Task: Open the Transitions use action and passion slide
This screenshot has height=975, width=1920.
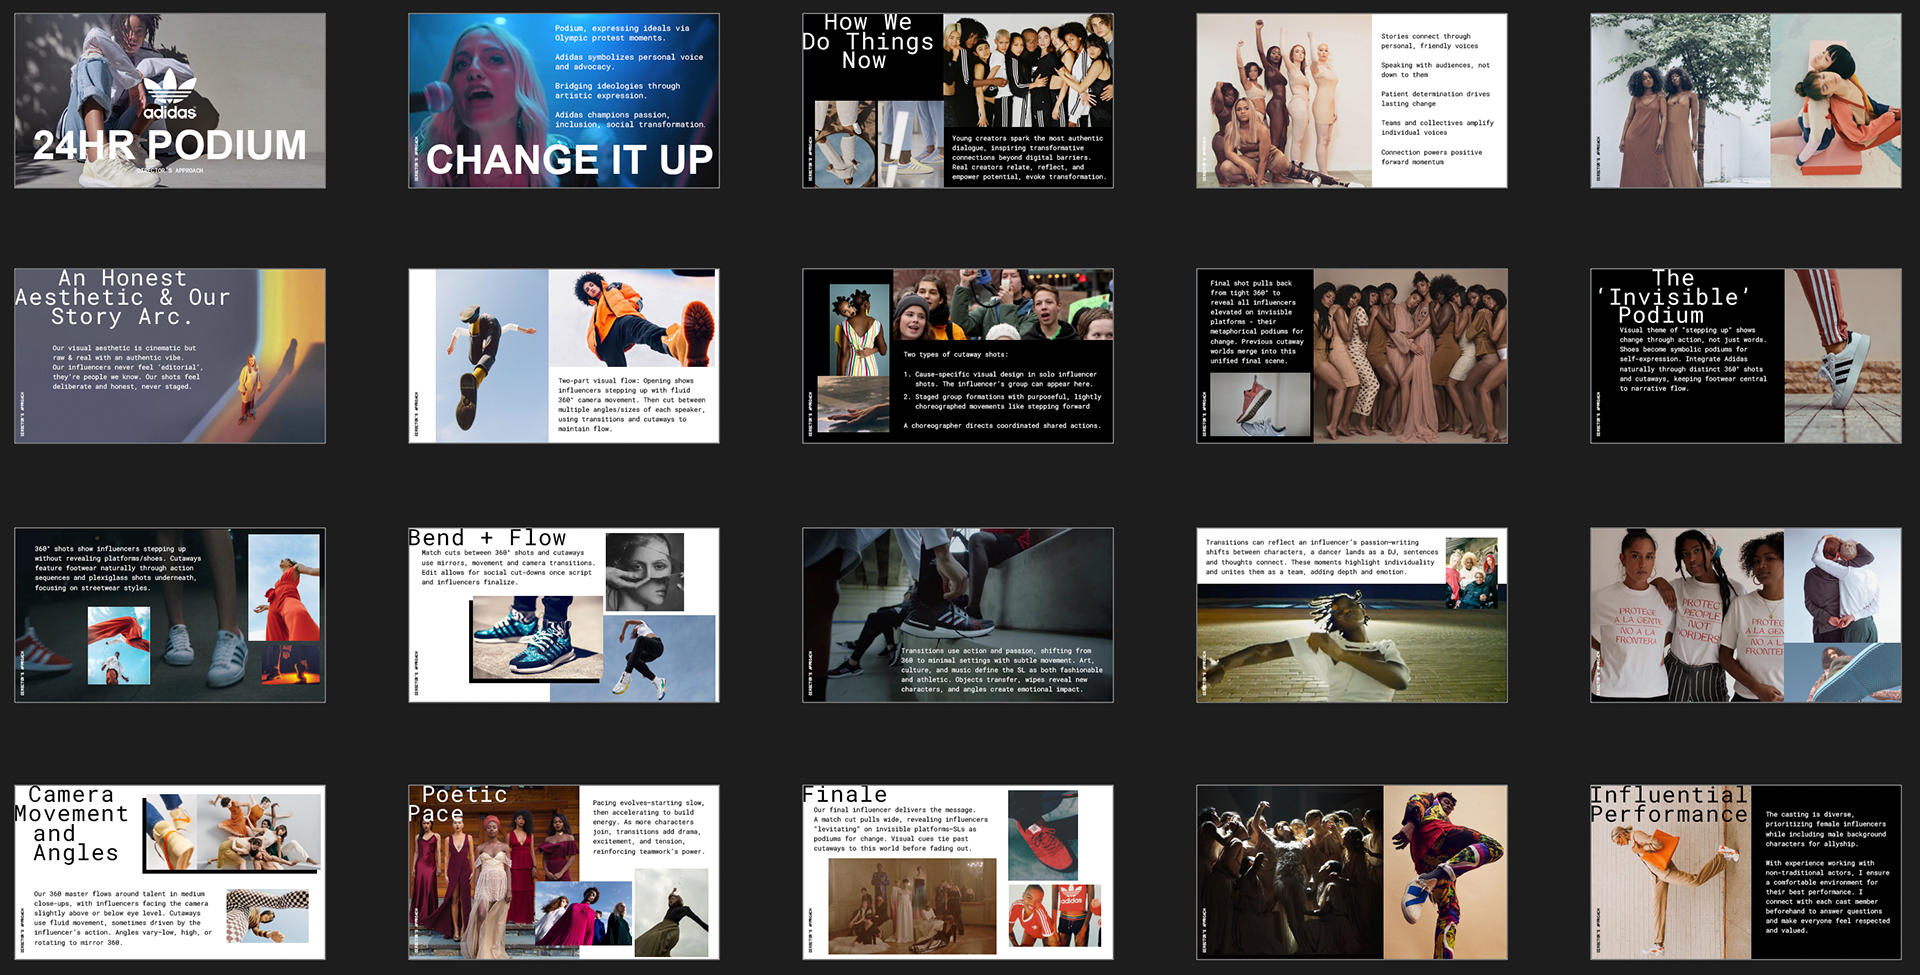Action: pos(958,615)
